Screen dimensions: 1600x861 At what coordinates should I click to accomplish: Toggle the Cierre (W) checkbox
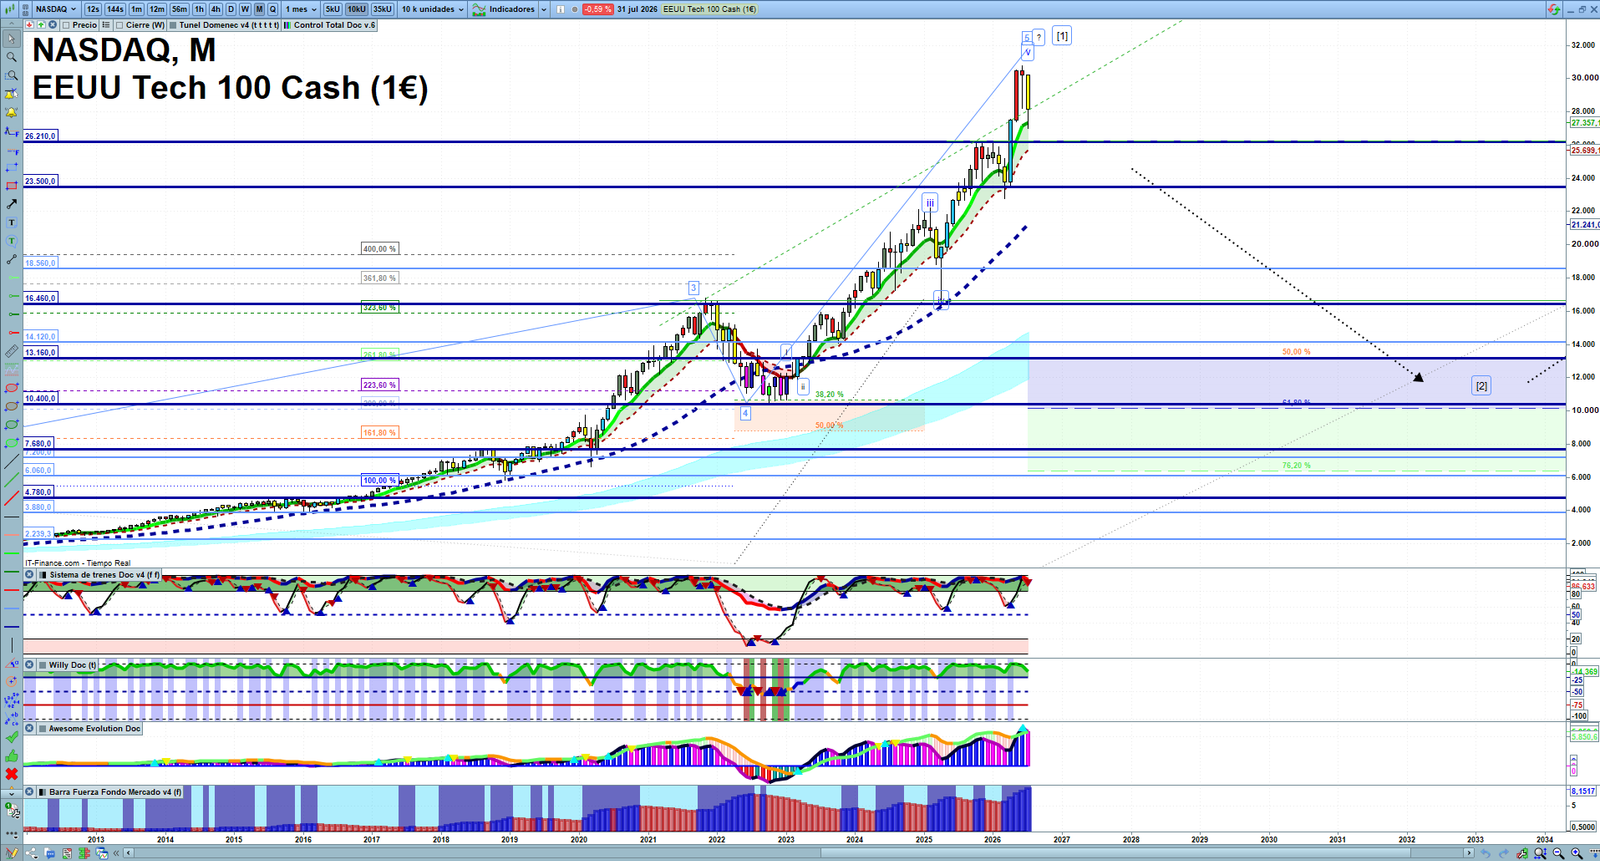119,25
